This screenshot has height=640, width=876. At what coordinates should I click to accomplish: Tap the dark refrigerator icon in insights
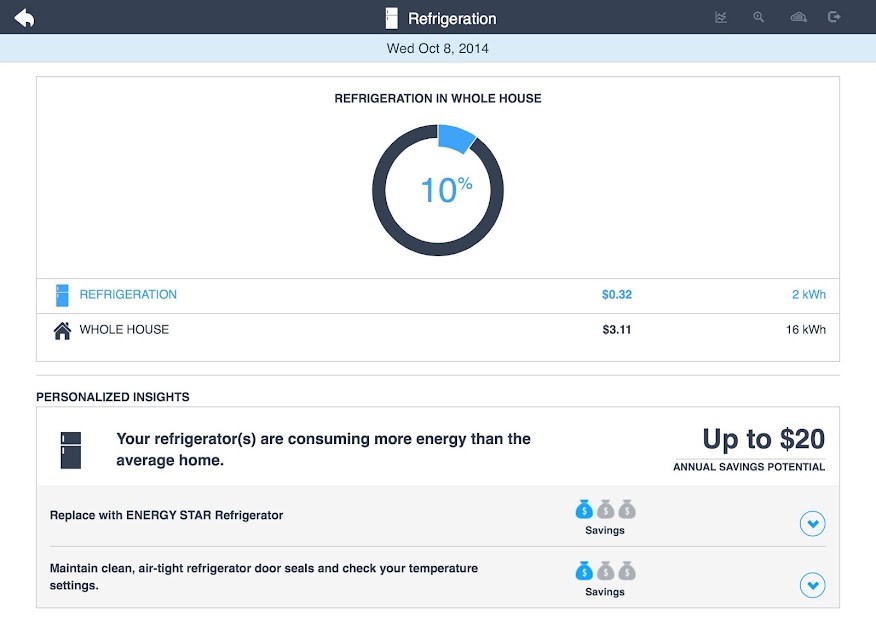pyautogui.click(x=71, y=450)
